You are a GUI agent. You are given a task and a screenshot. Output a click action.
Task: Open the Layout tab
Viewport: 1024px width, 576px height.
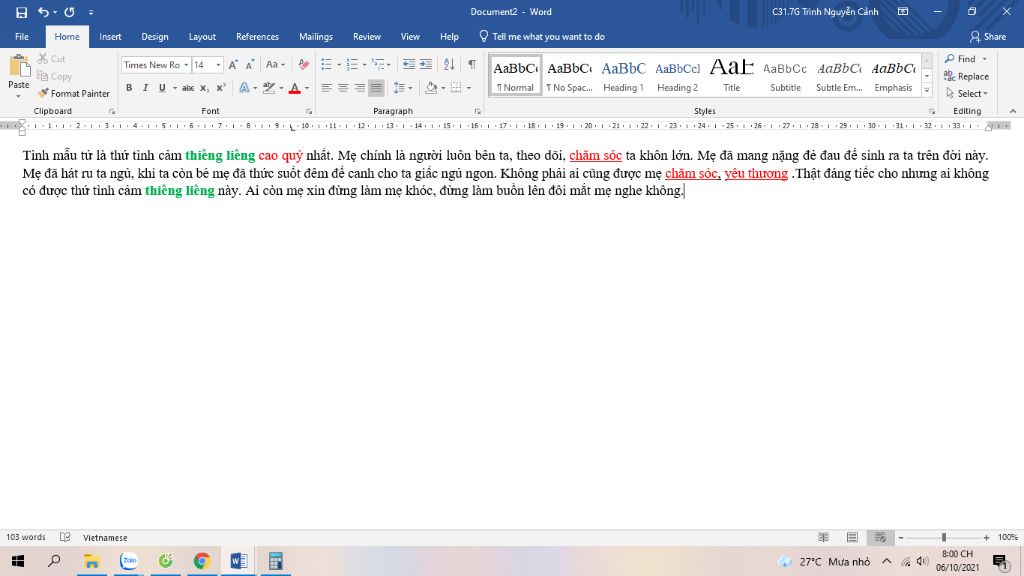pyautogui.click(x=202, y=37)
